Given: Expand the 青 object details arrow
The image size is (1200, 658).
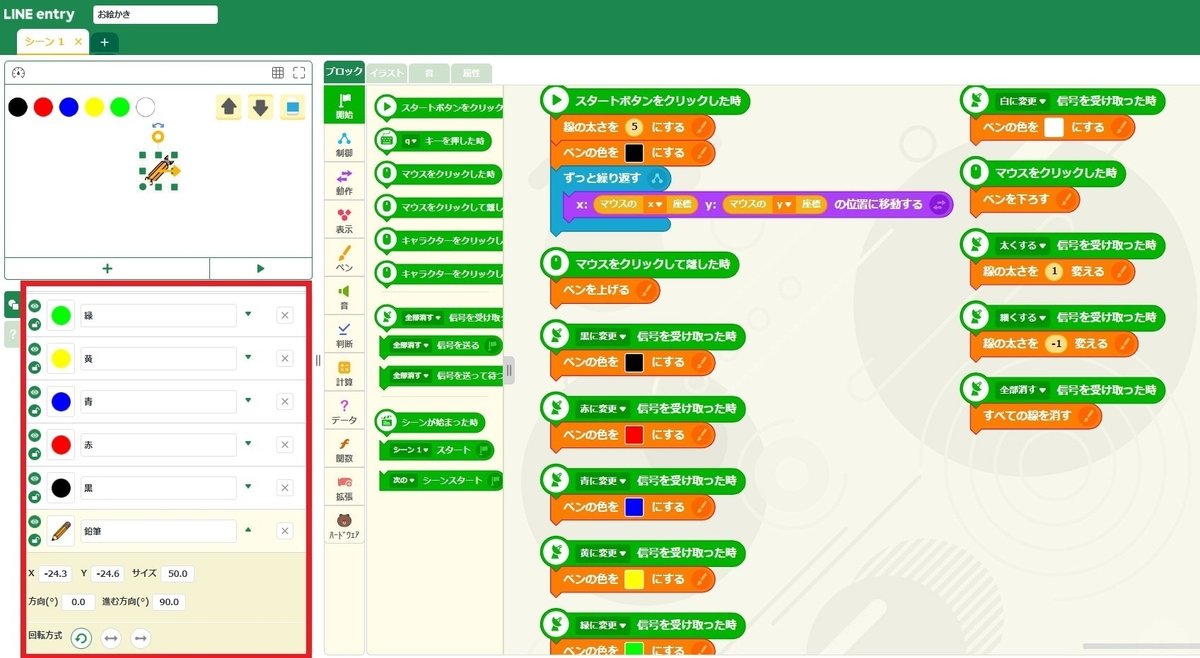Looking at the screenshot, I should pos(248,400).
